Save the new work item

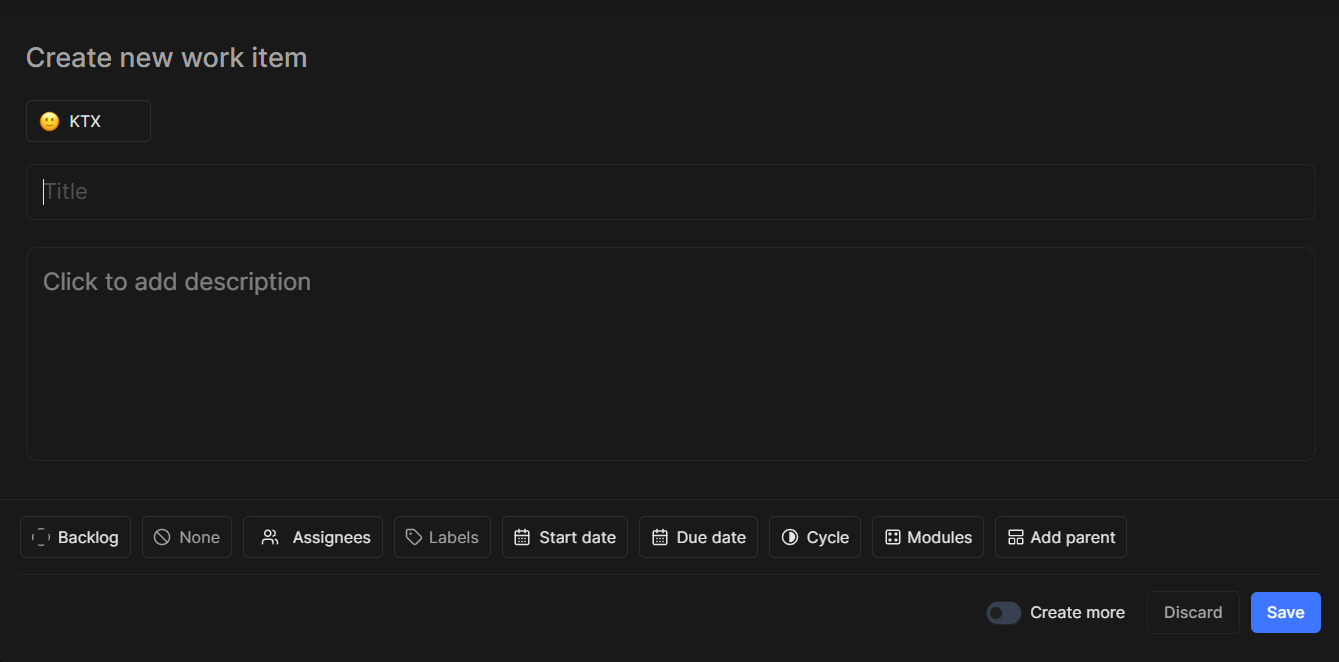coord(1285,613)
